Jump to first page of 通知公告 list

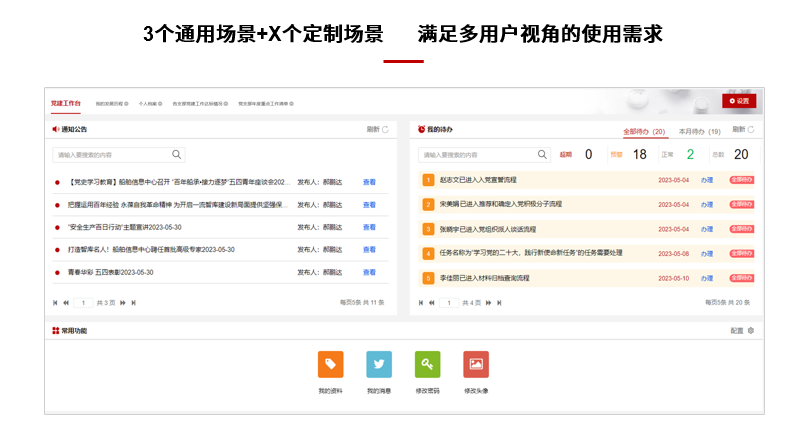(56, 302)
